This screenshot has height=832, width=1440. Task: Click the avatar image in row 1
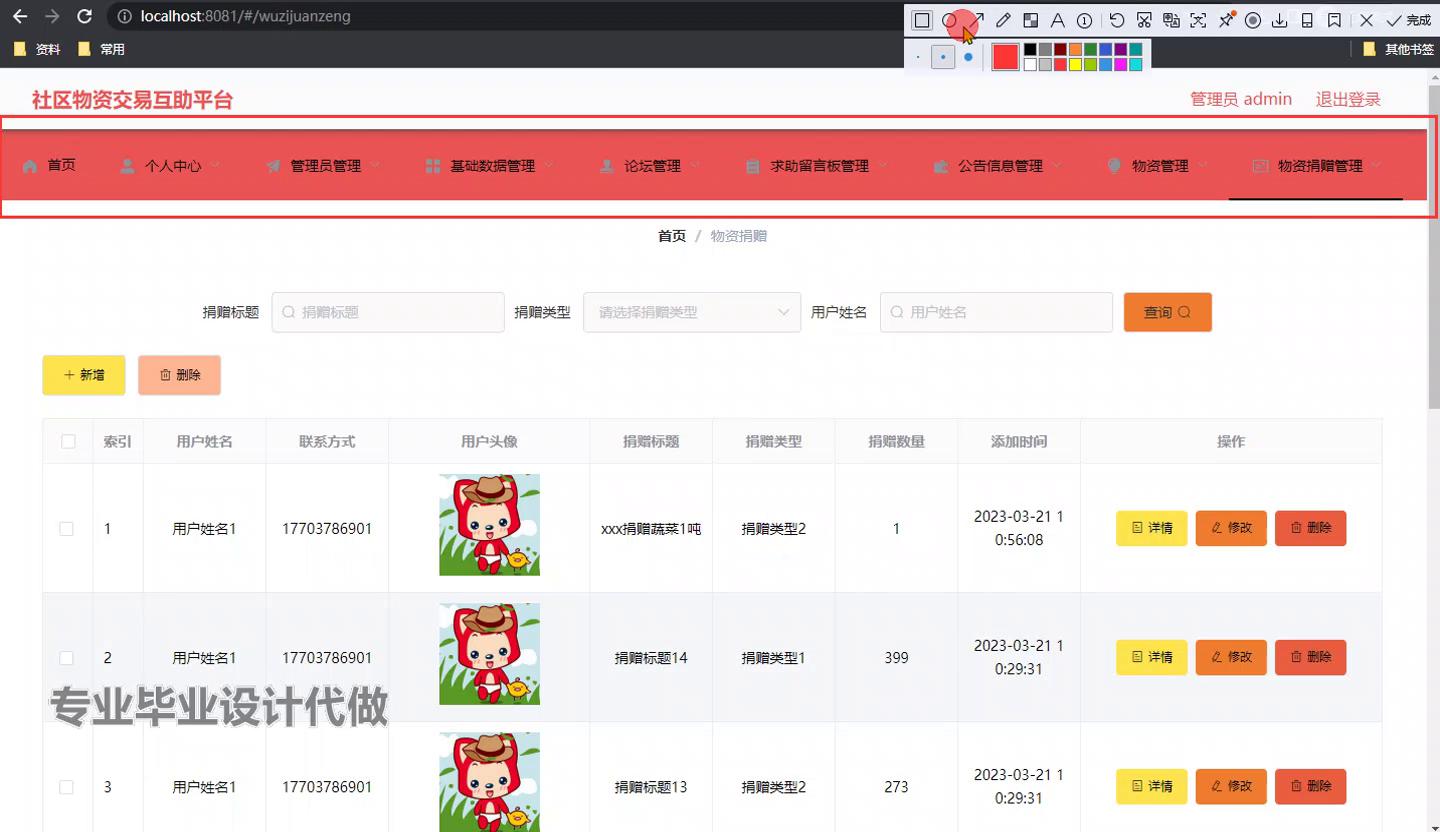point(489,525)
